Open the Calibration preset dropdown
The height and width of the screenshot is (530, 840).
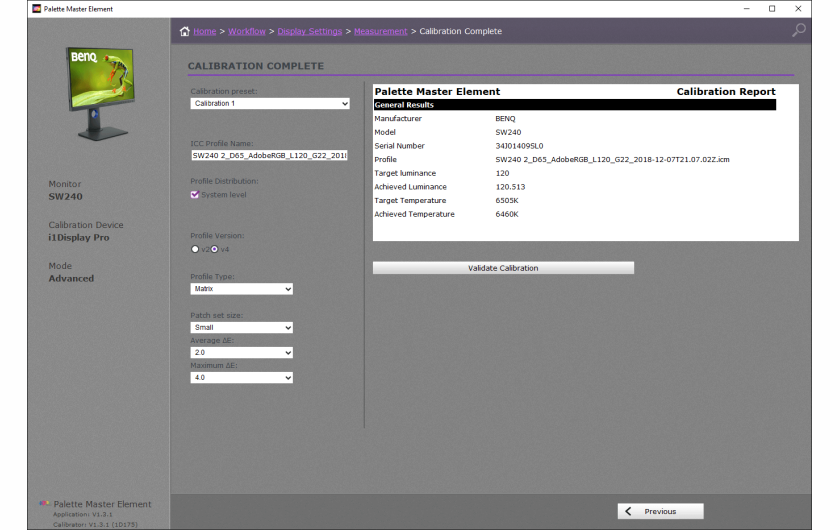270,103
